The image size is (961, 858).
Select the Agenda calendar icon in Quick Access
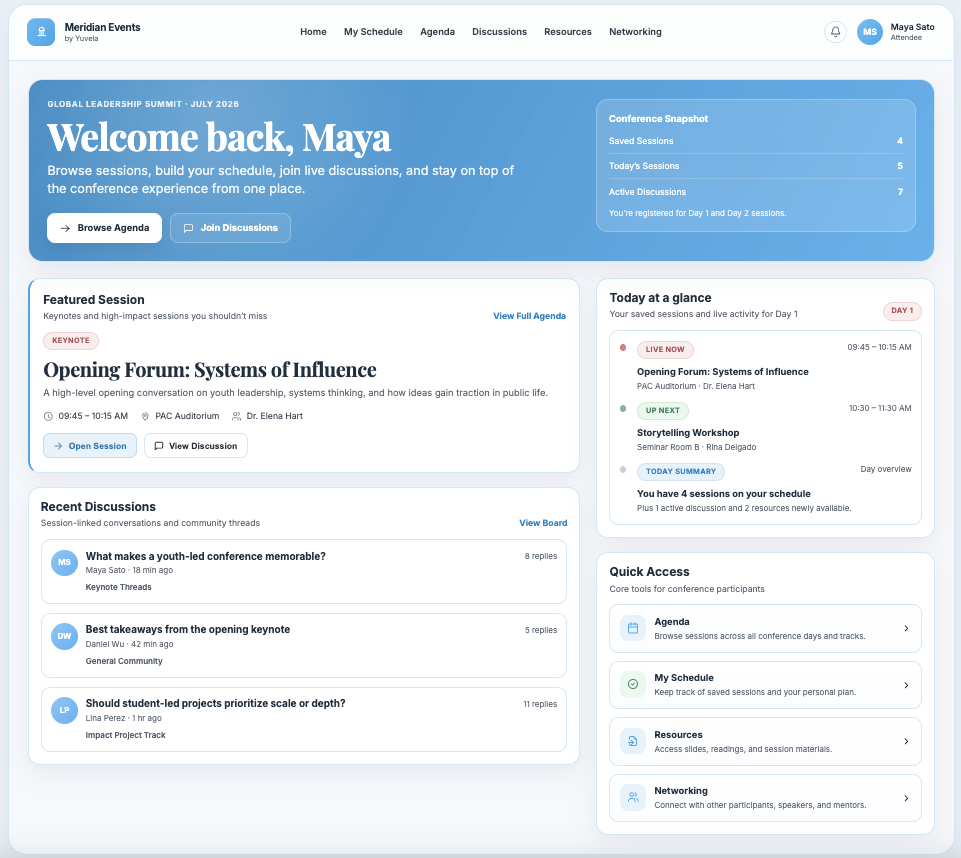[632, 628]
